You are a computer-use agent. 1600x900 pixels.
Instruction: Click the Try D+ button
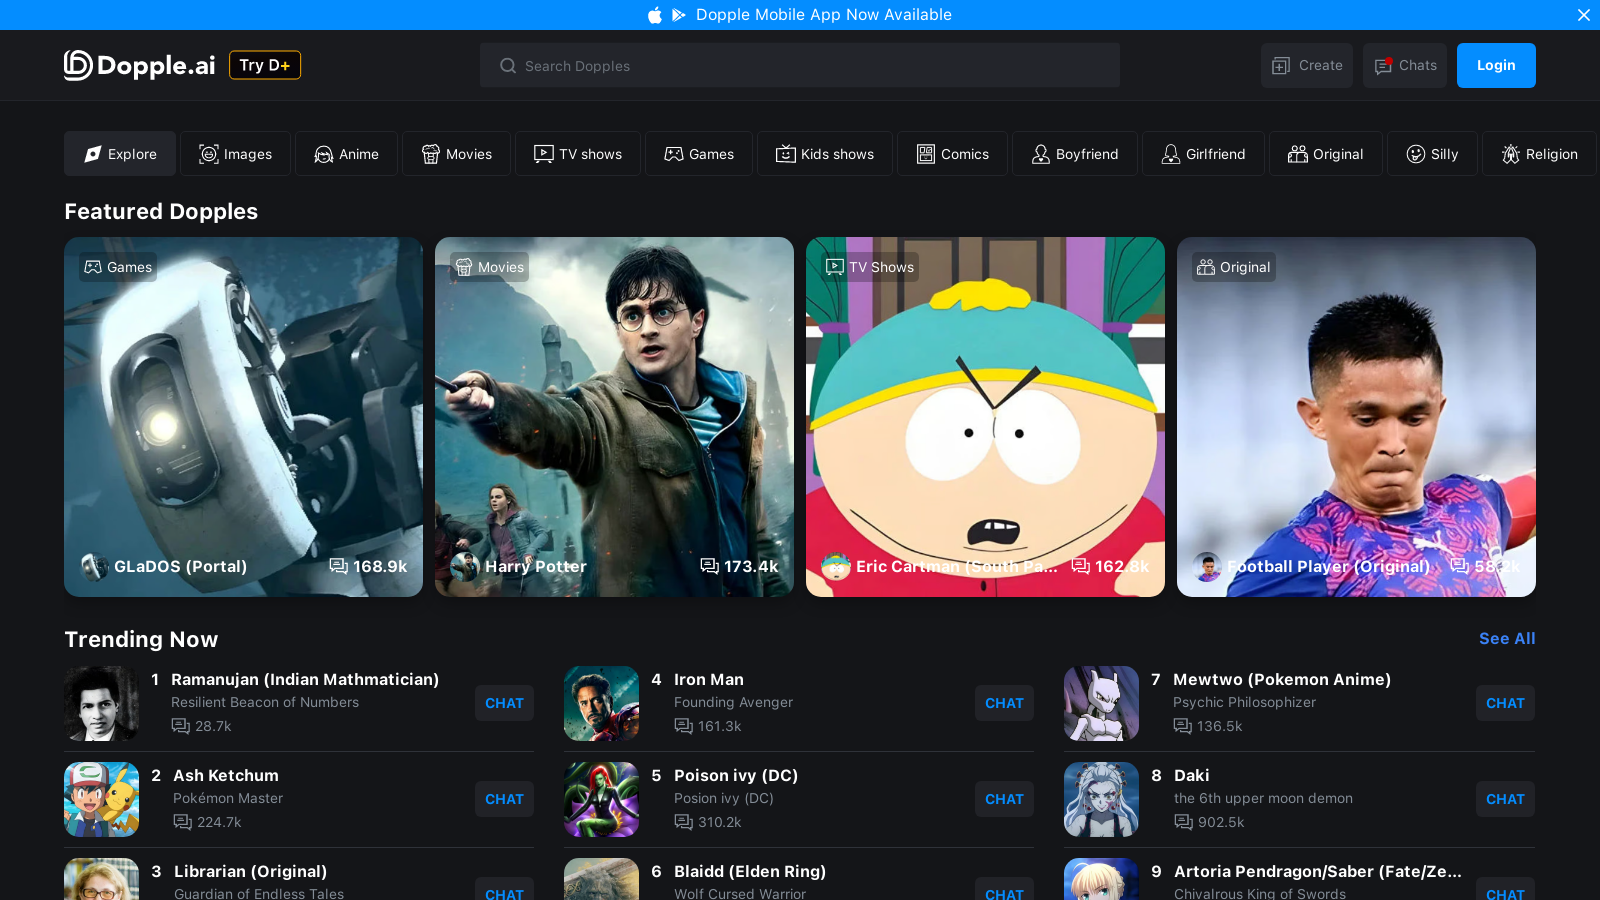point(265,65)
